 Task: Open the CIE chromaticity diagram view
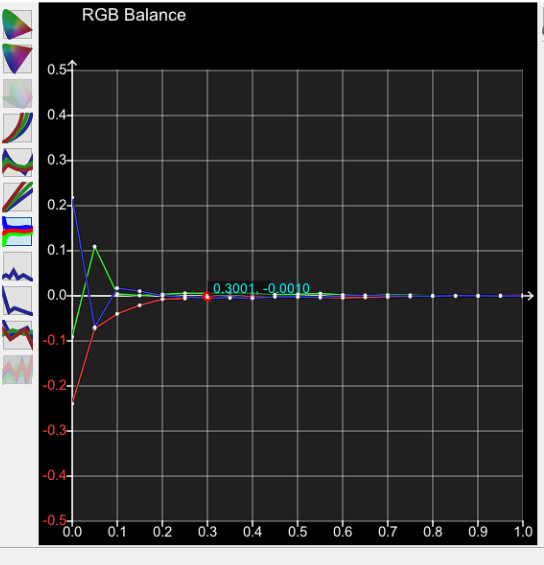[17, 25]
